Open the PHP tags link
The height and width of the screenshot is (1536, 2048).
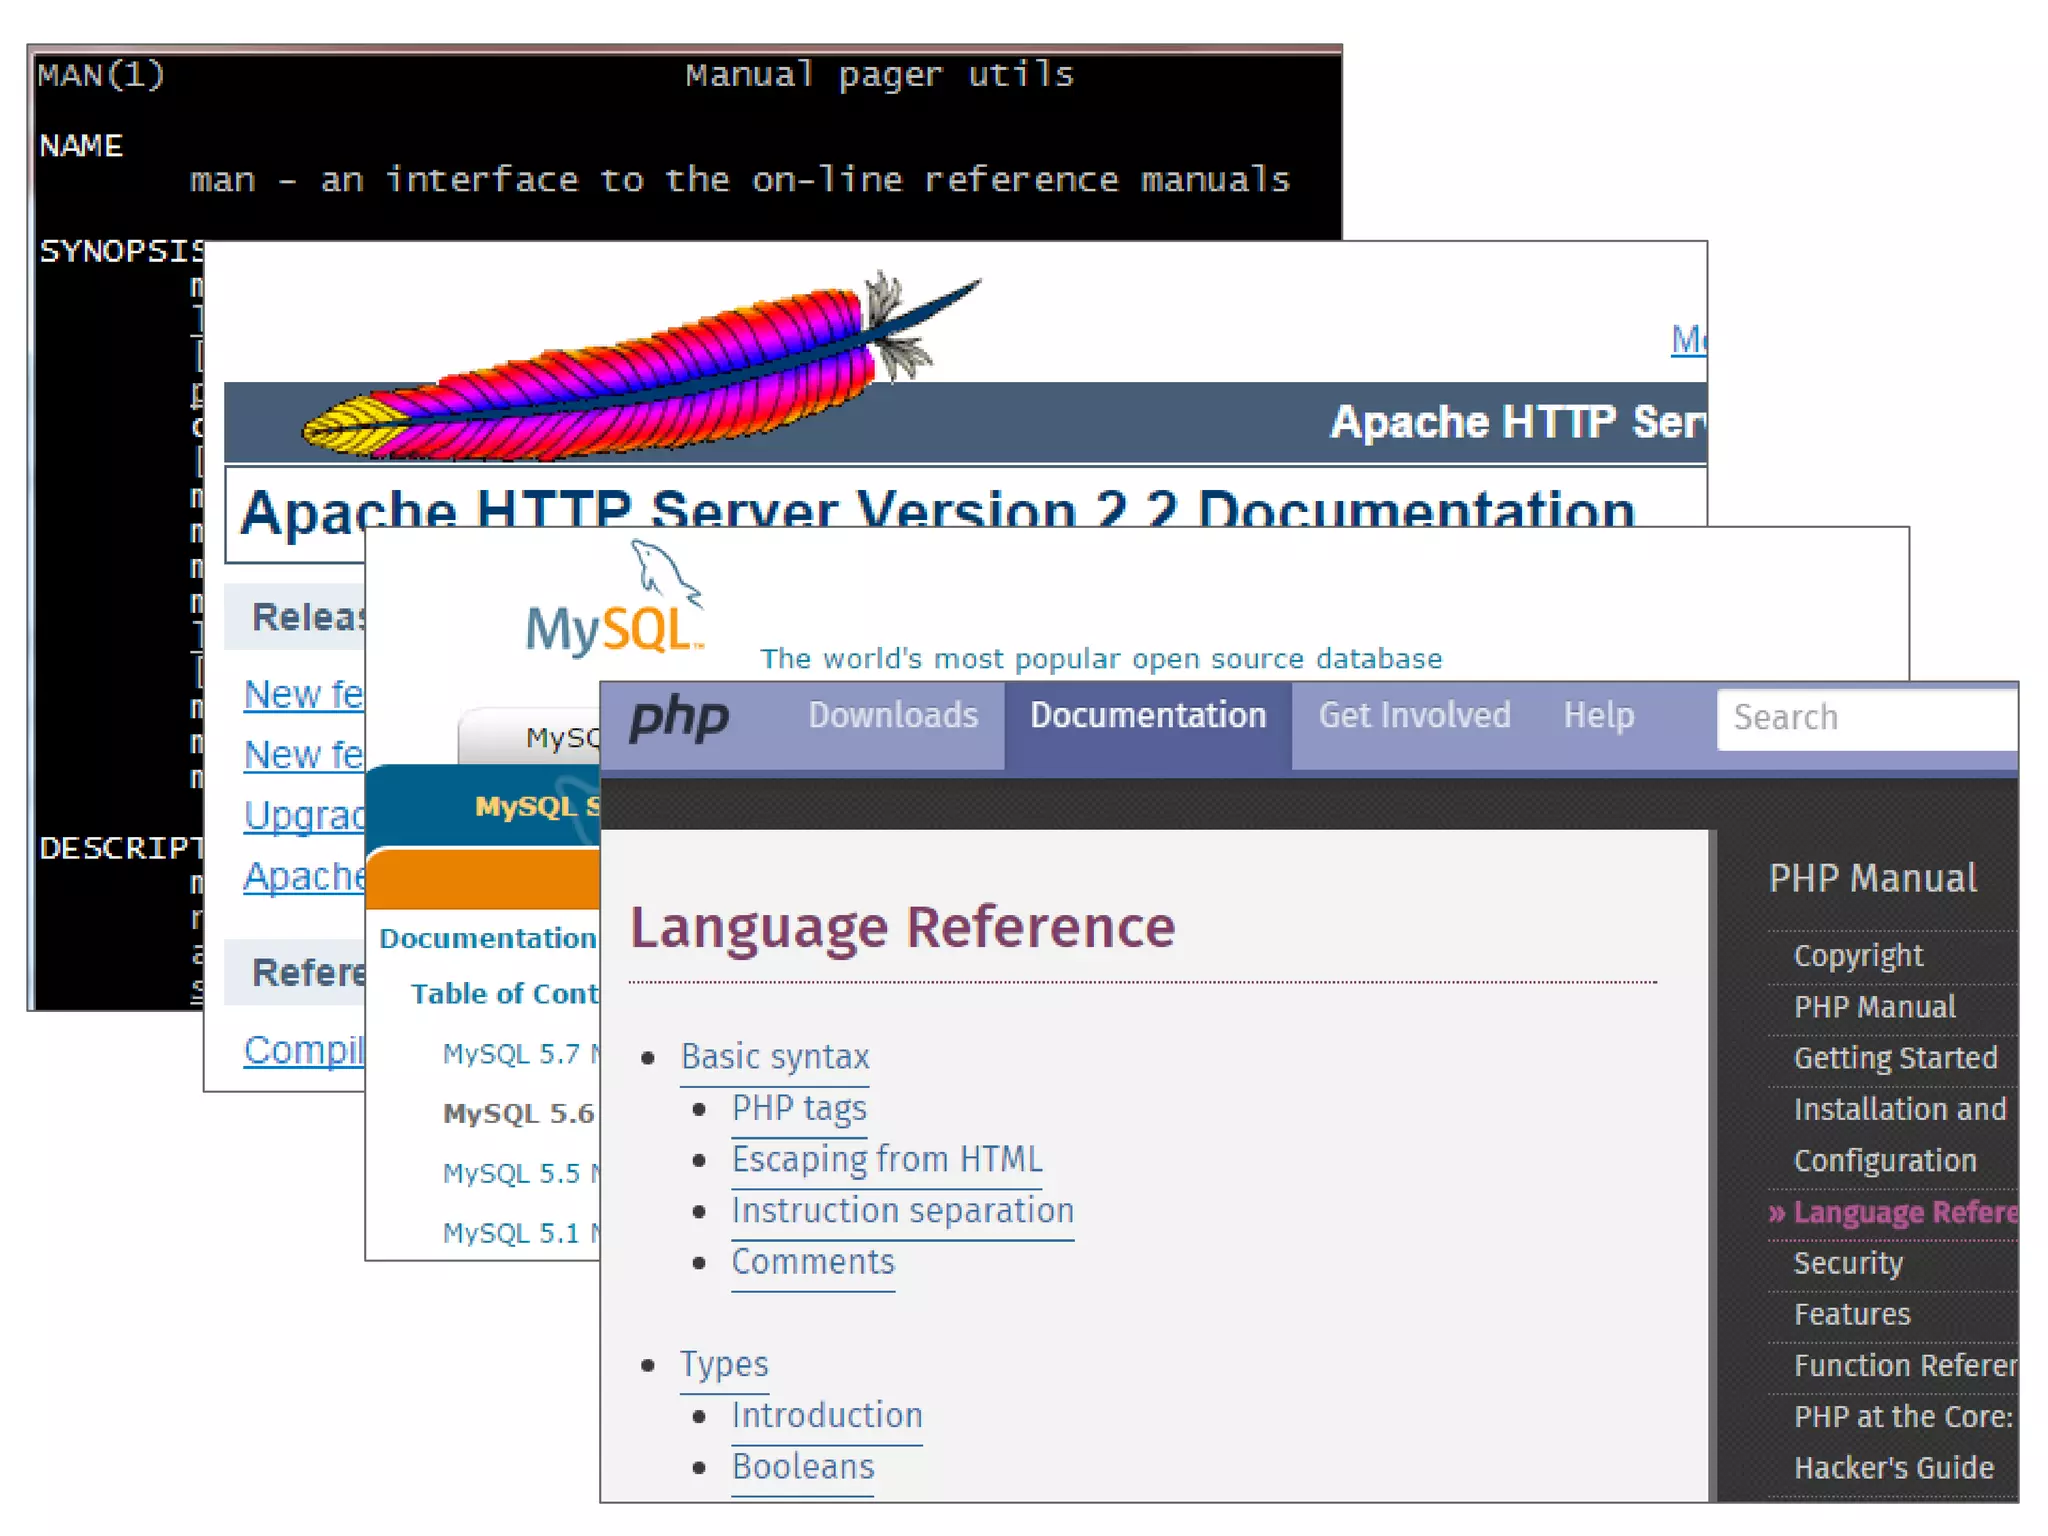(x=799, y=1108)
